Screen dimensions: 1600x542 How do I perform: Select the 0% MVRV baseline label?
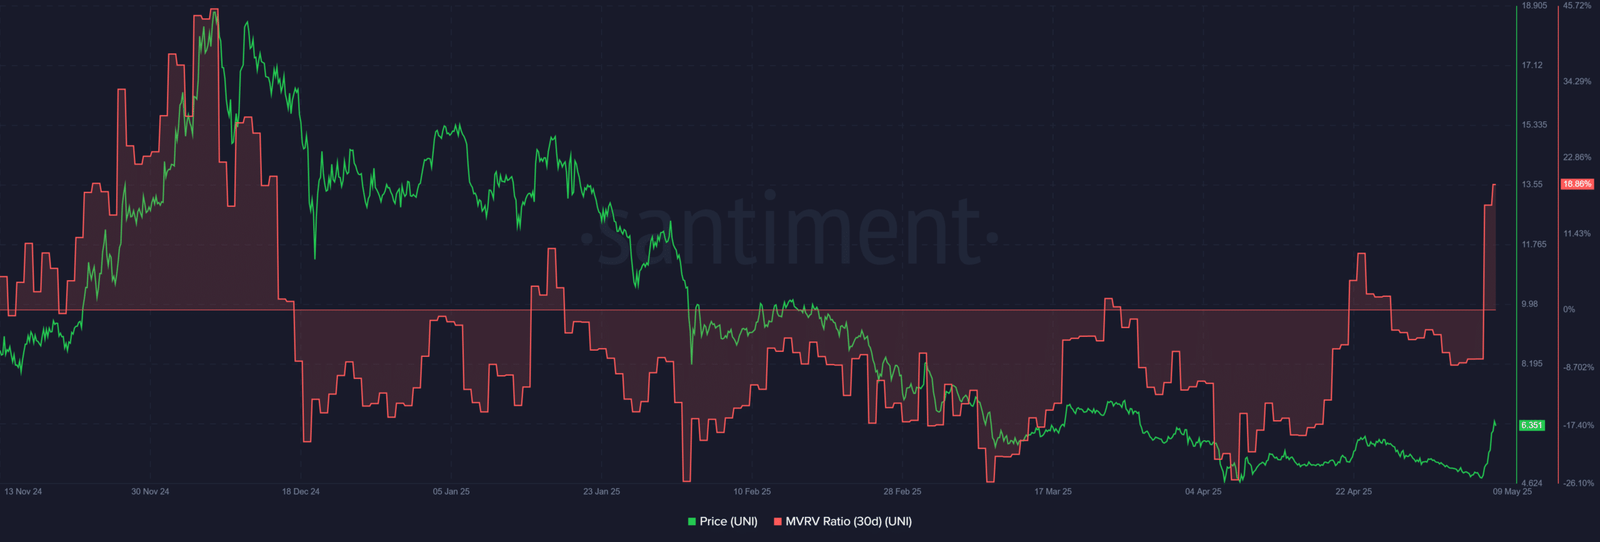click(1569, 310)
